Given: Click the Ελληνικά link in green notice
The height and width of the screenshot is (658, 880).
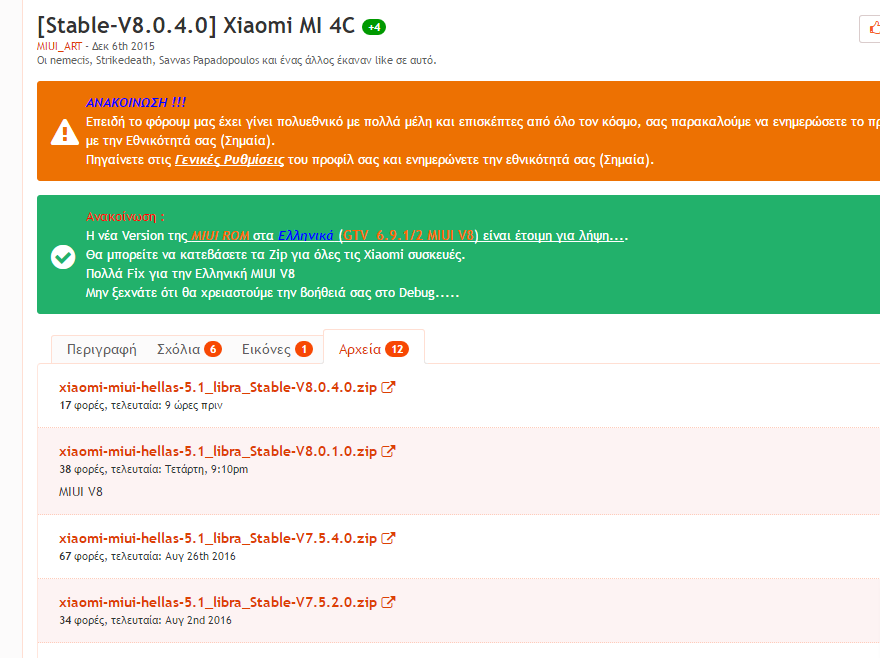Looking at the screenshot, I should coord(306,236).
